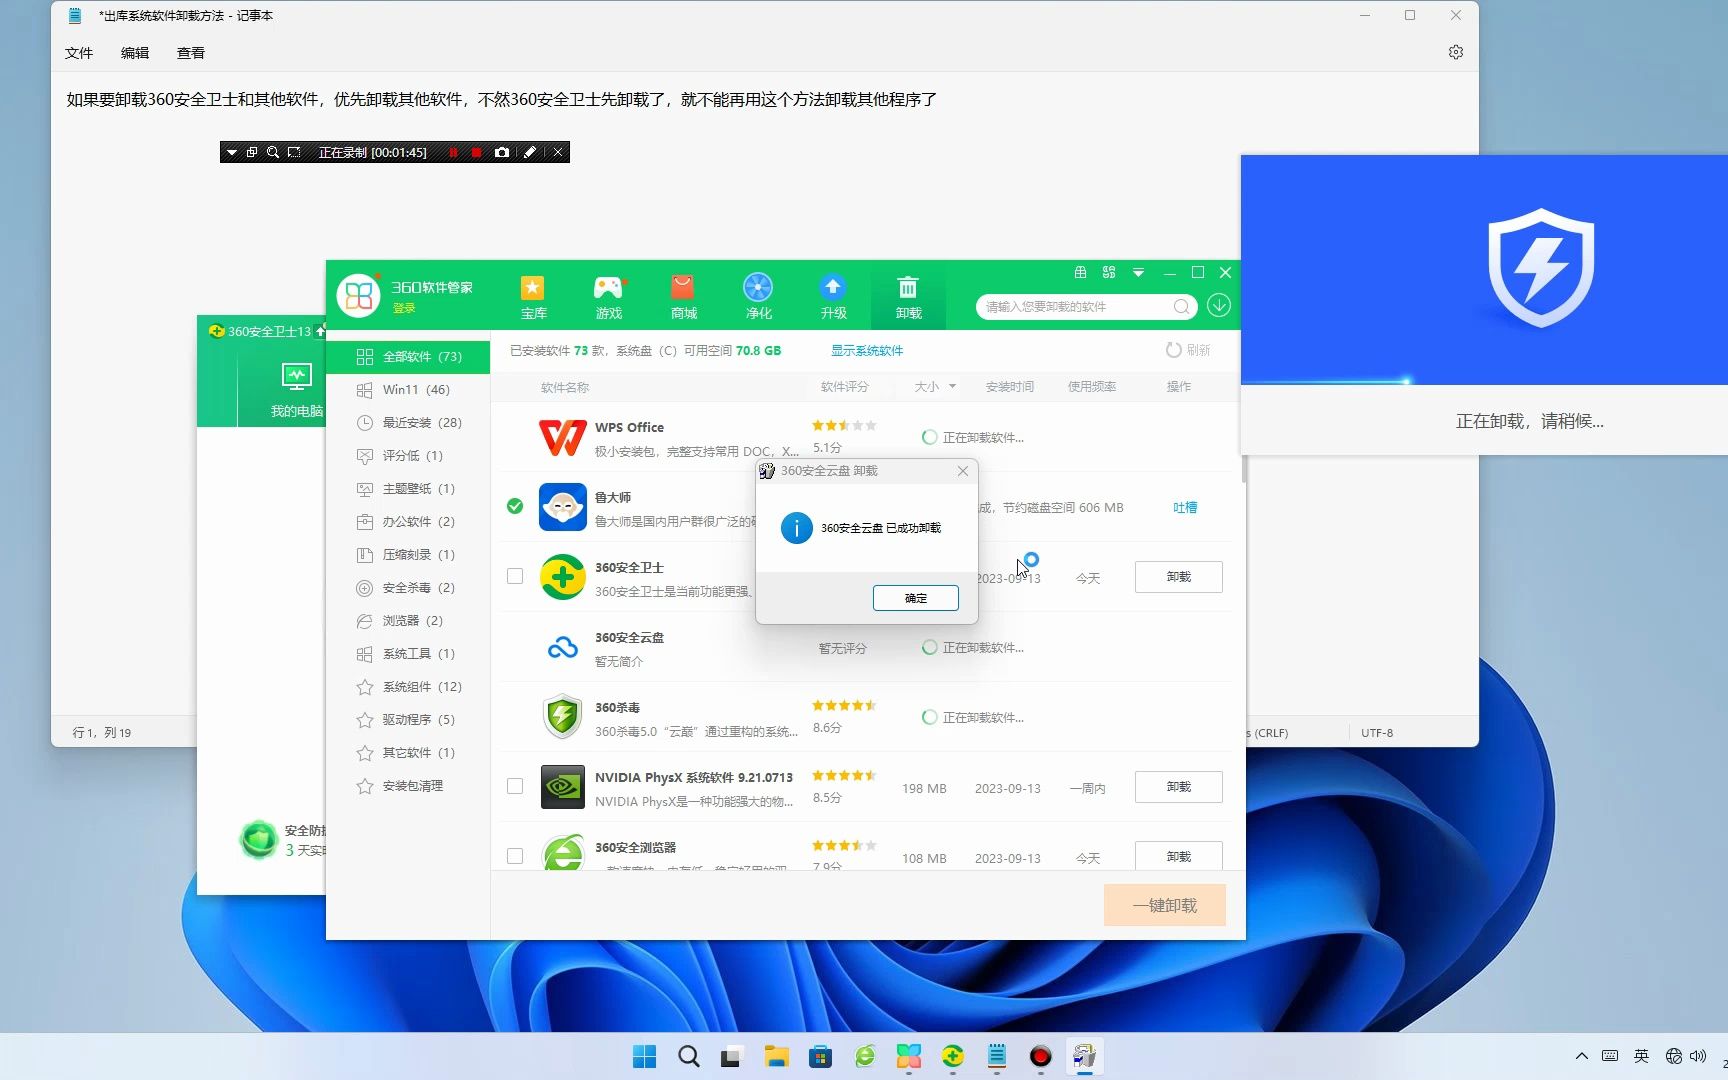The height and width of the screenshot is (1080, 1728).
Task: Select the pen annotation icon on the recording toolbar
Action: tap(530, 152)
